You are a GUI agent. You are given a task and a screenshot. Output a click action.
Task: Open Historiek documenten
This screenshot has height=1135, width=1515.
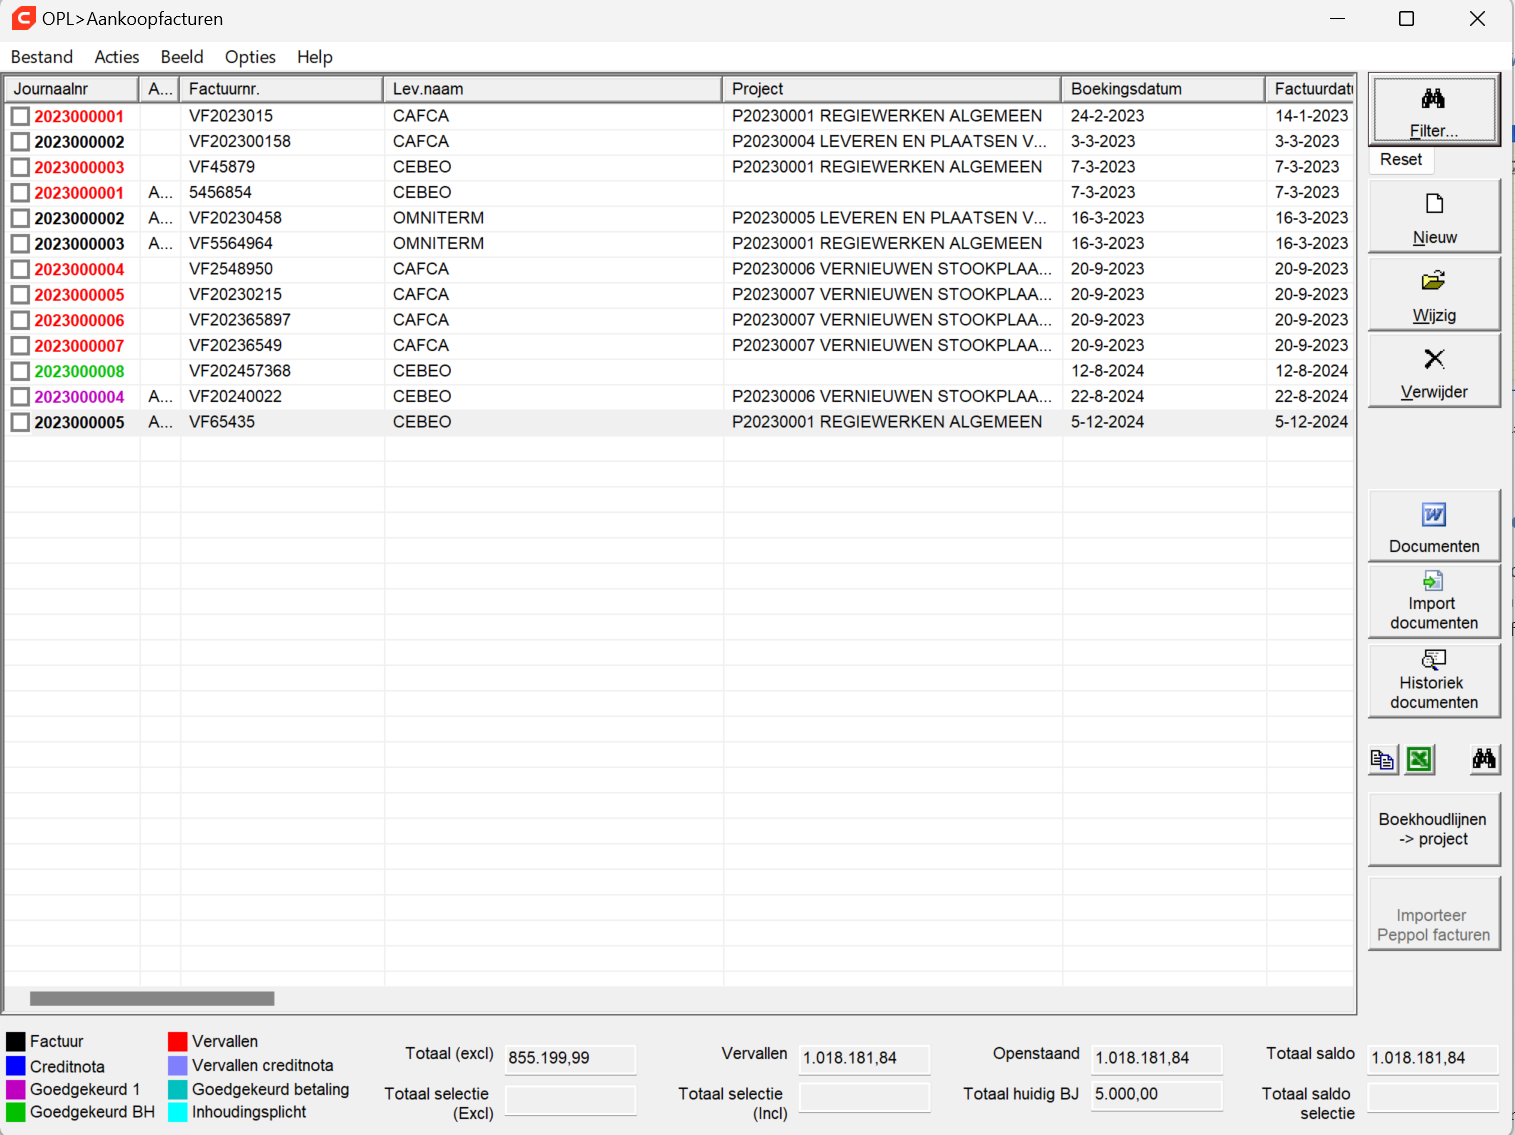tap(1434, 681)
